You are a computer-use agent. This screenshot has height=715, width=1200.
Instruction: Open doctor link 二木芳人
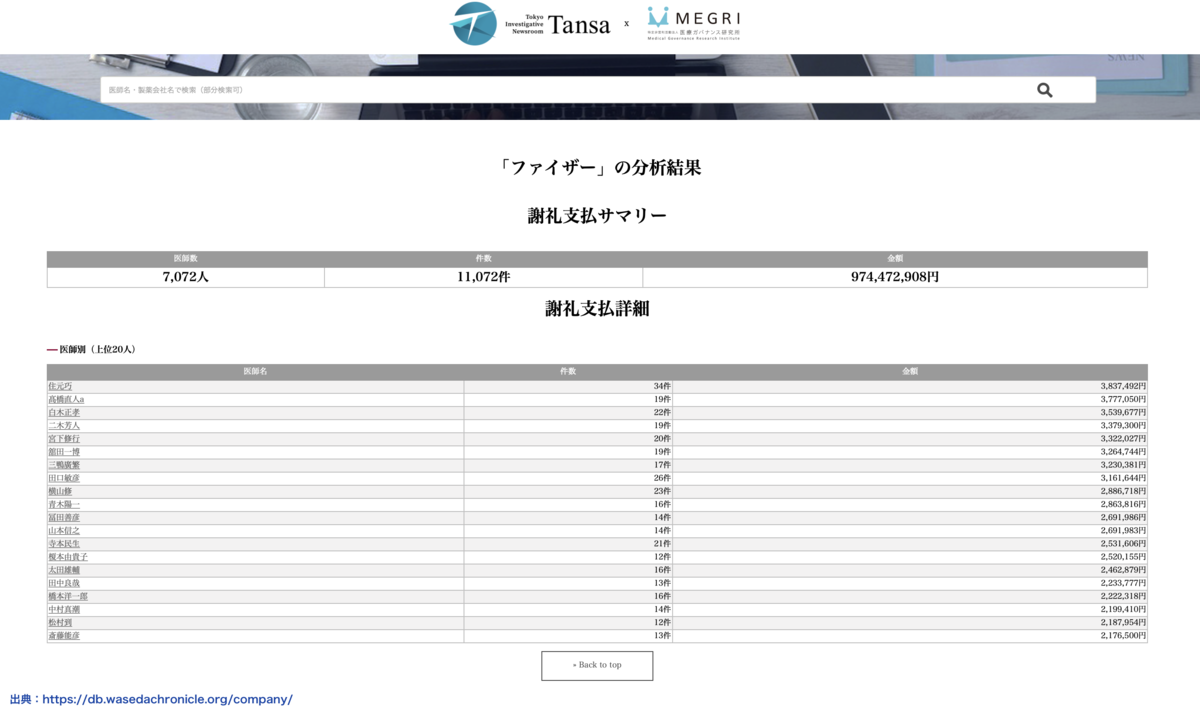[x=64, y=425]
